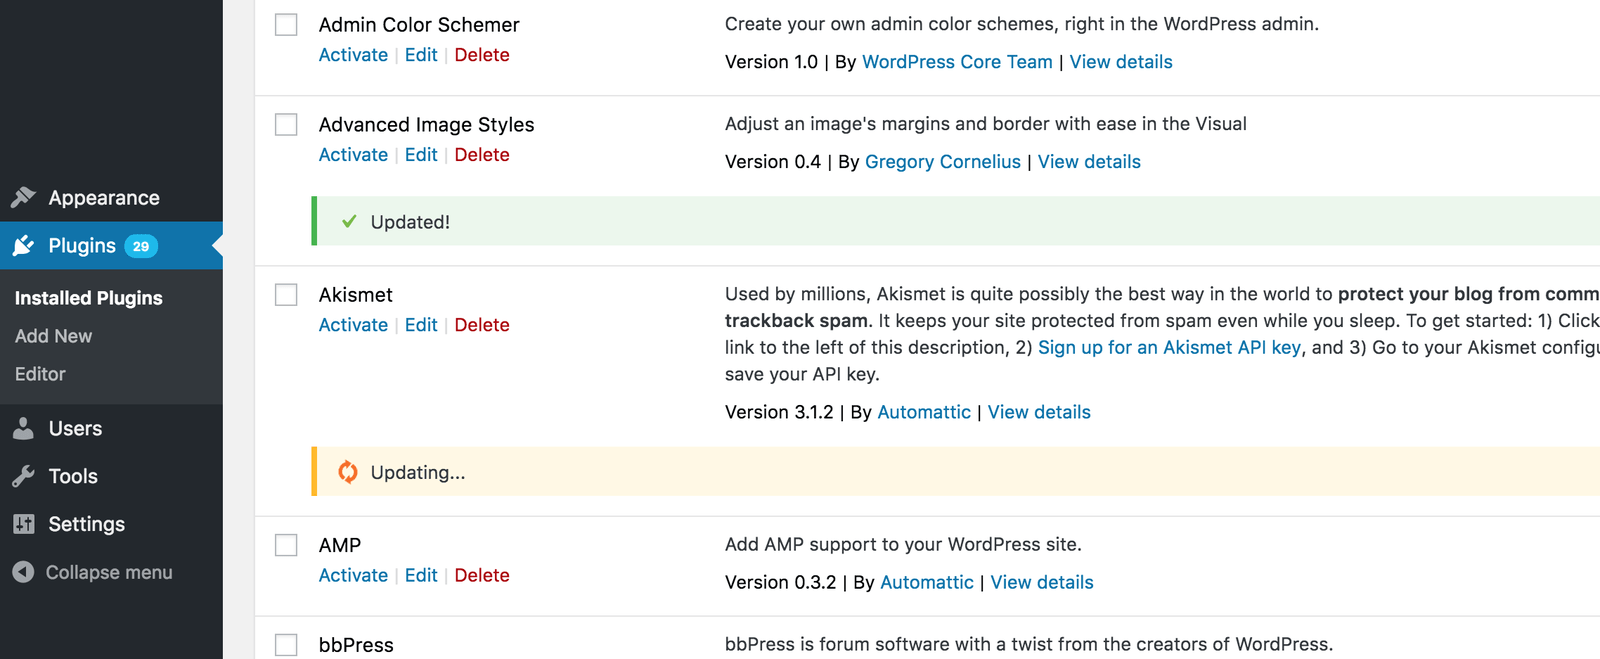
Task: Click the Updated! notice text
Action: pyautogui.click(x=410, y=222)
